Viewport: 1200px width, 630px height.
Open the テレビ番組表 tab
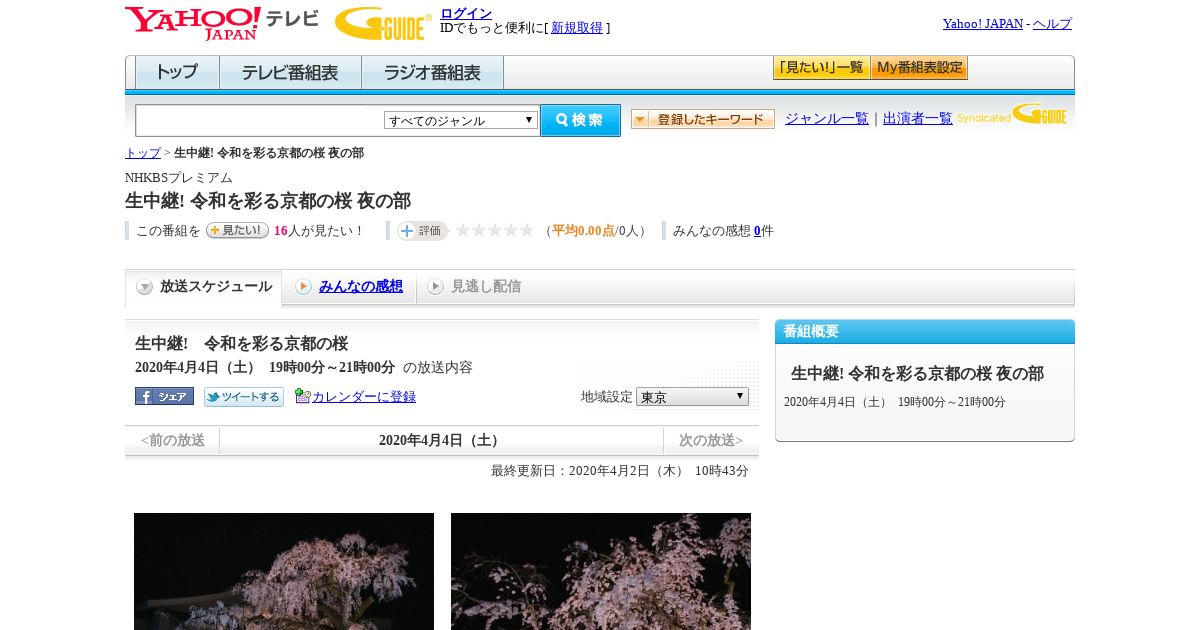(290, 73)
